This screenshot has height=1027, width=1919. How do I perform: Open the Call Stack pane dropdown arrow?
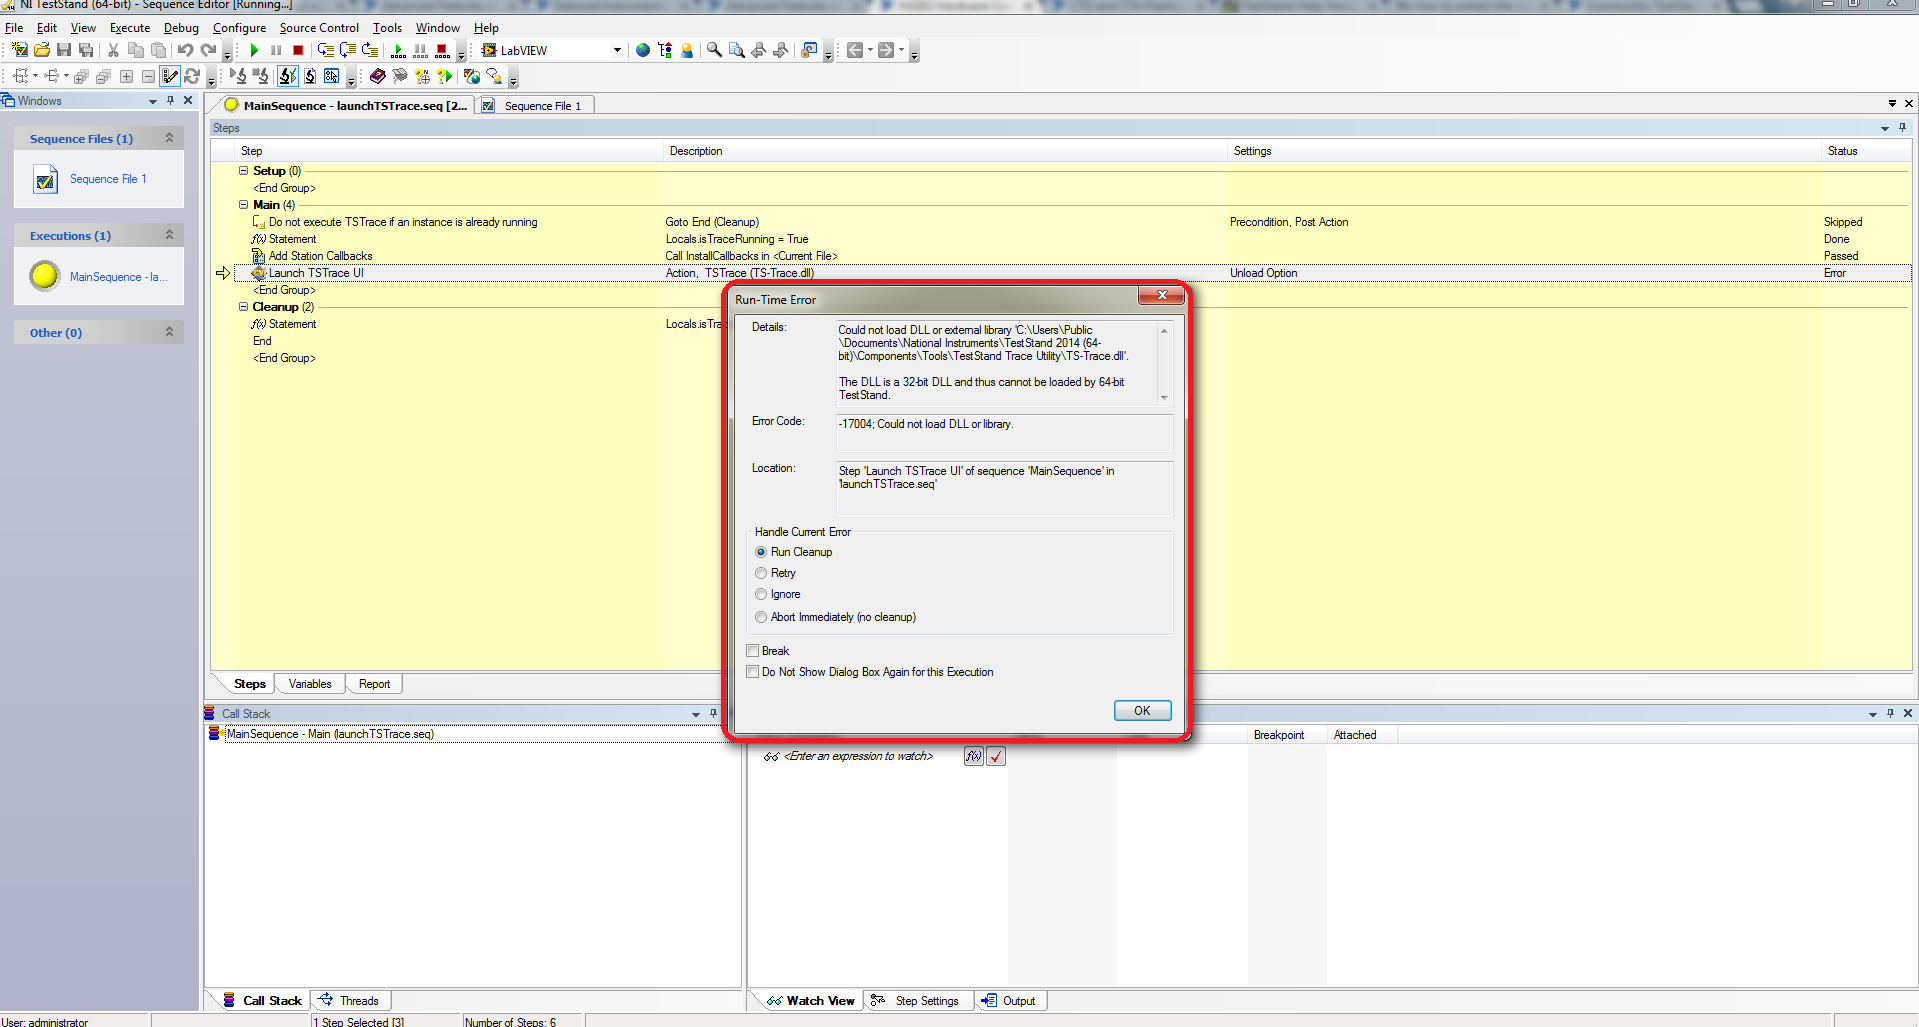click(x=696, y=714)
